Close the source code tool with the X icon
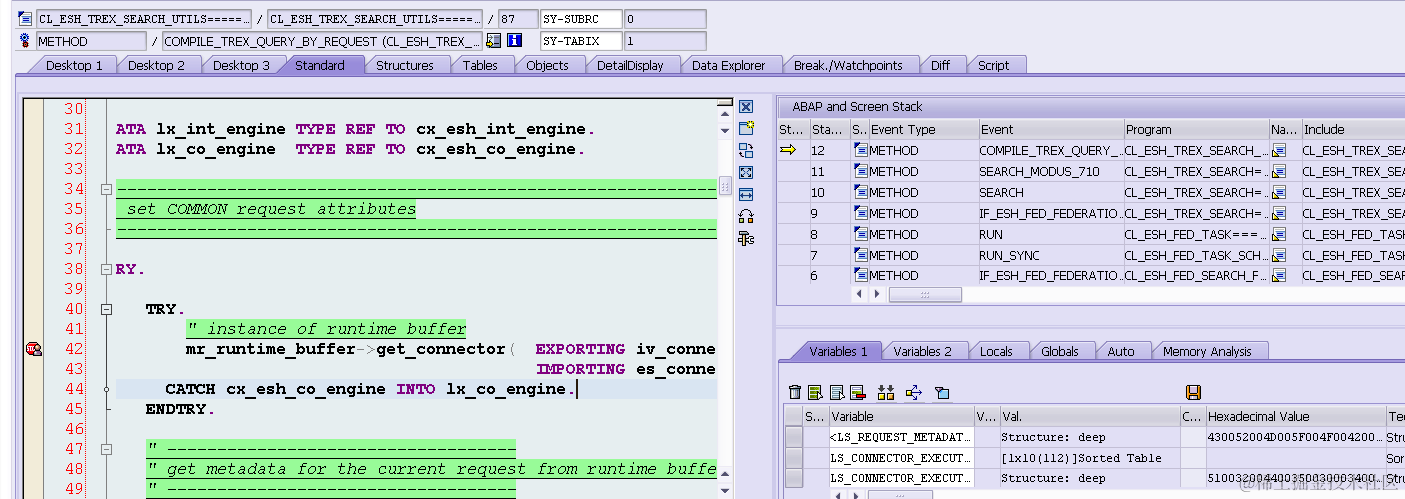The image size is (1405, 499). [x=745, y=106]
